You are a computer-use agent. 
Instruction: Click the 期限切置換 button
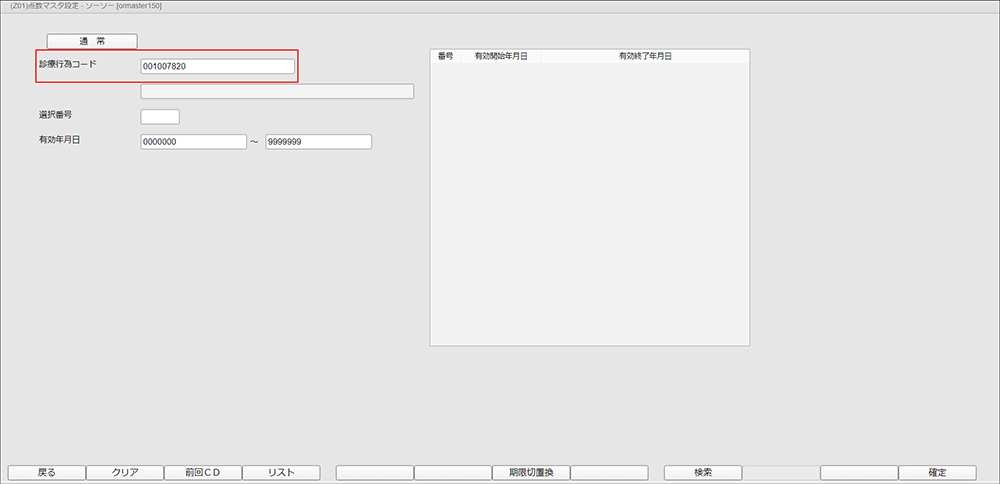click(x=531, y=472)
